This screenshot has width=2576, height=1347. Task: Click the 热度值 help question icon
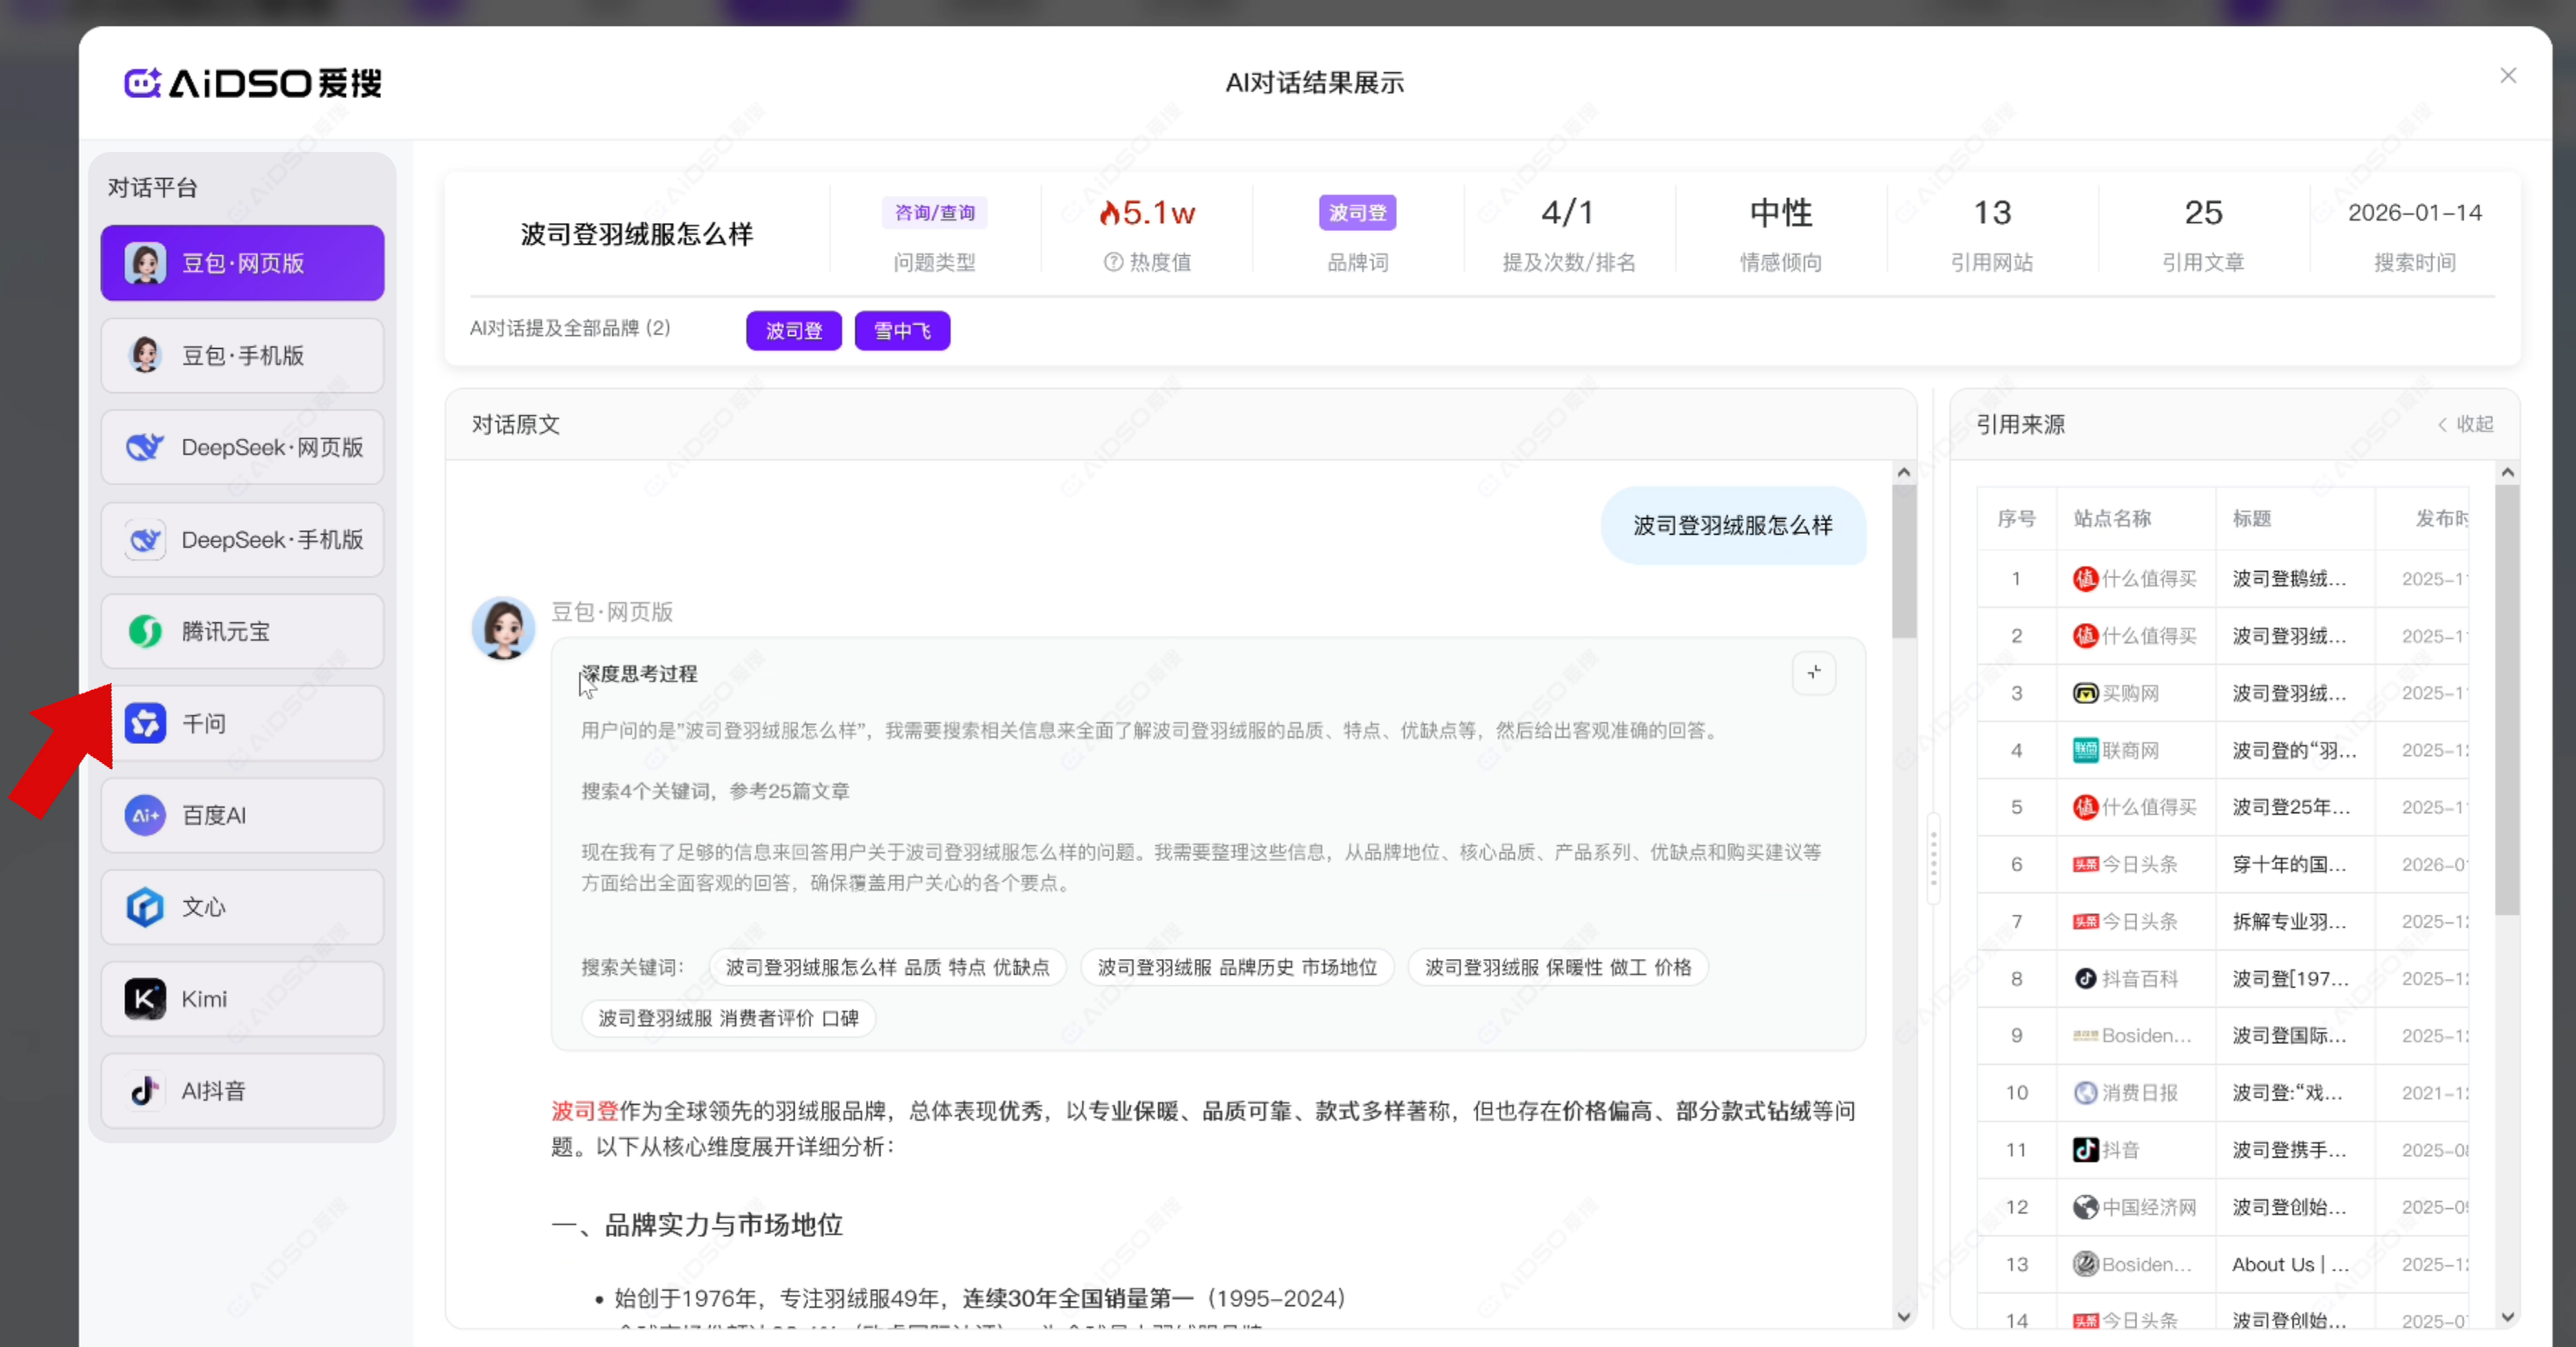[x=1113, y=262]
